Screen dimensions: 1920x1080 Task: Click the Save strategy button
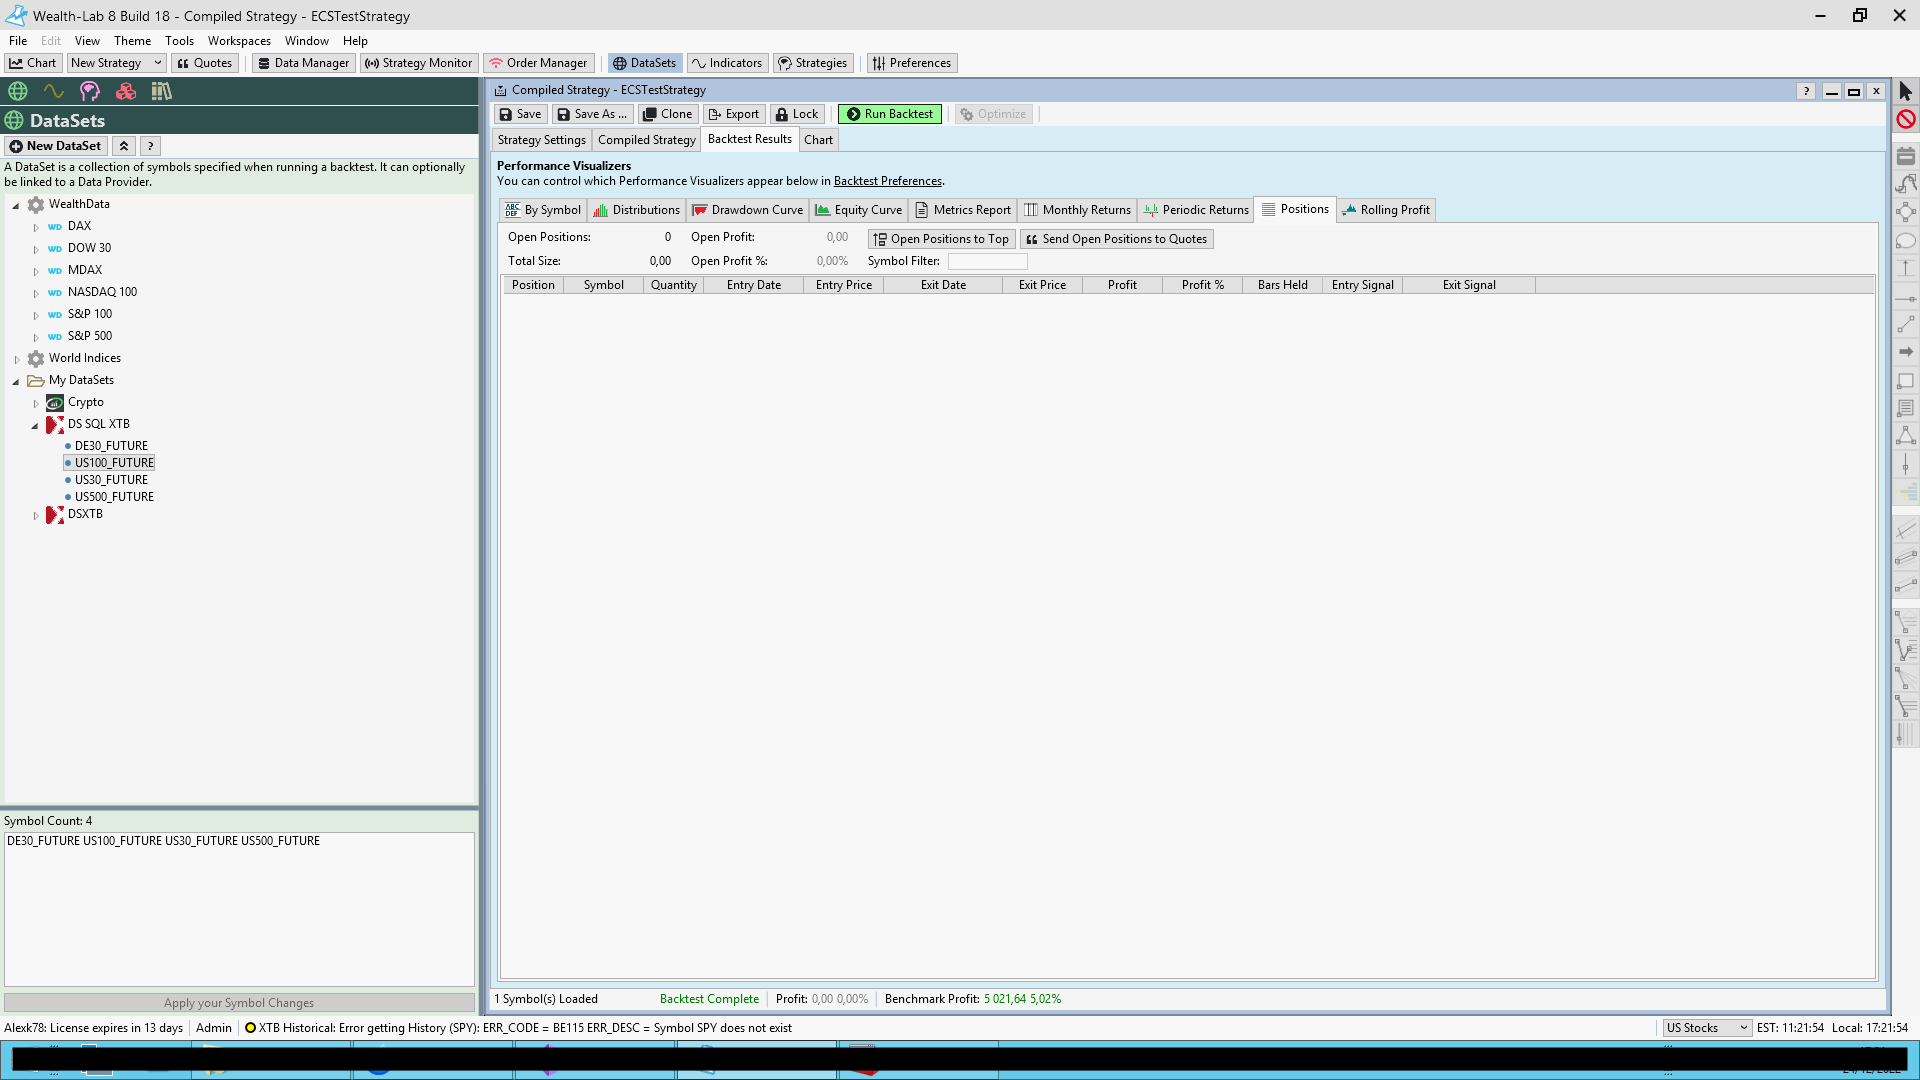click(x=520, y=114)
